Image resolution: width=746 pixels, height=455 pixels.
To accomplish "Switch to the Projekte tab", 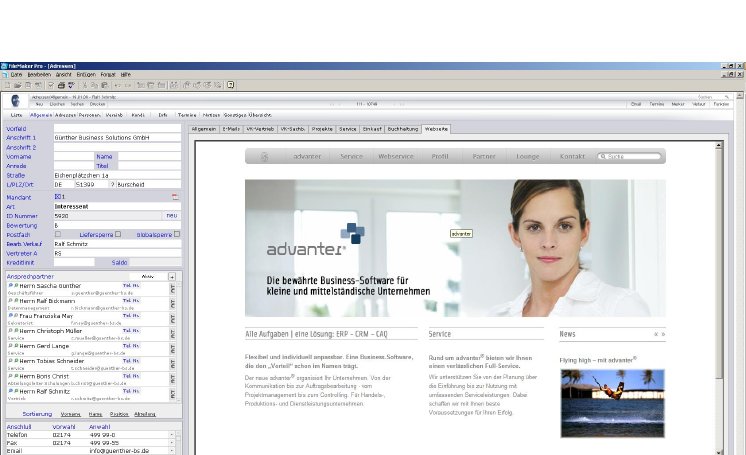I will pos(322,129).
